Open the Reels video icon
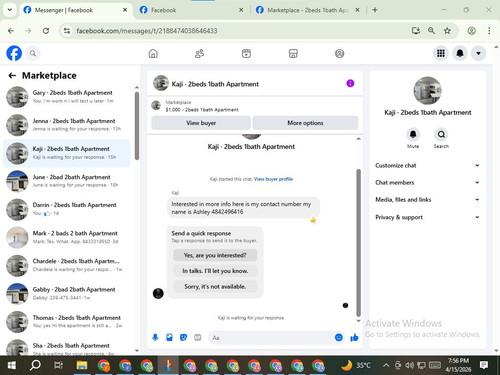Image resolution: width=500 pixels, height=375 pixels. [246, 53]
